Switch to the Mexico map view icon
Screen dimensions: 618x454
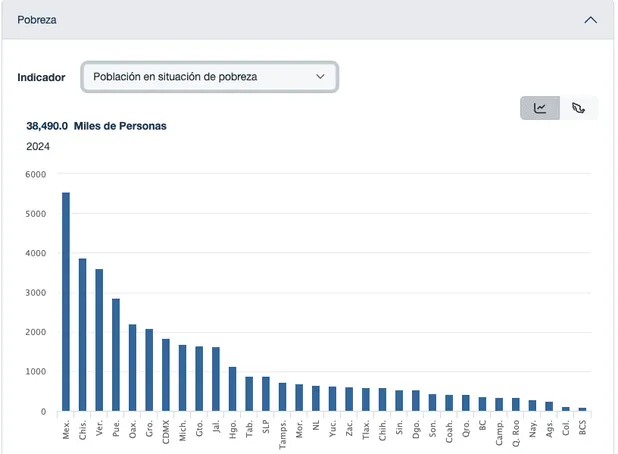pos(578,108)
